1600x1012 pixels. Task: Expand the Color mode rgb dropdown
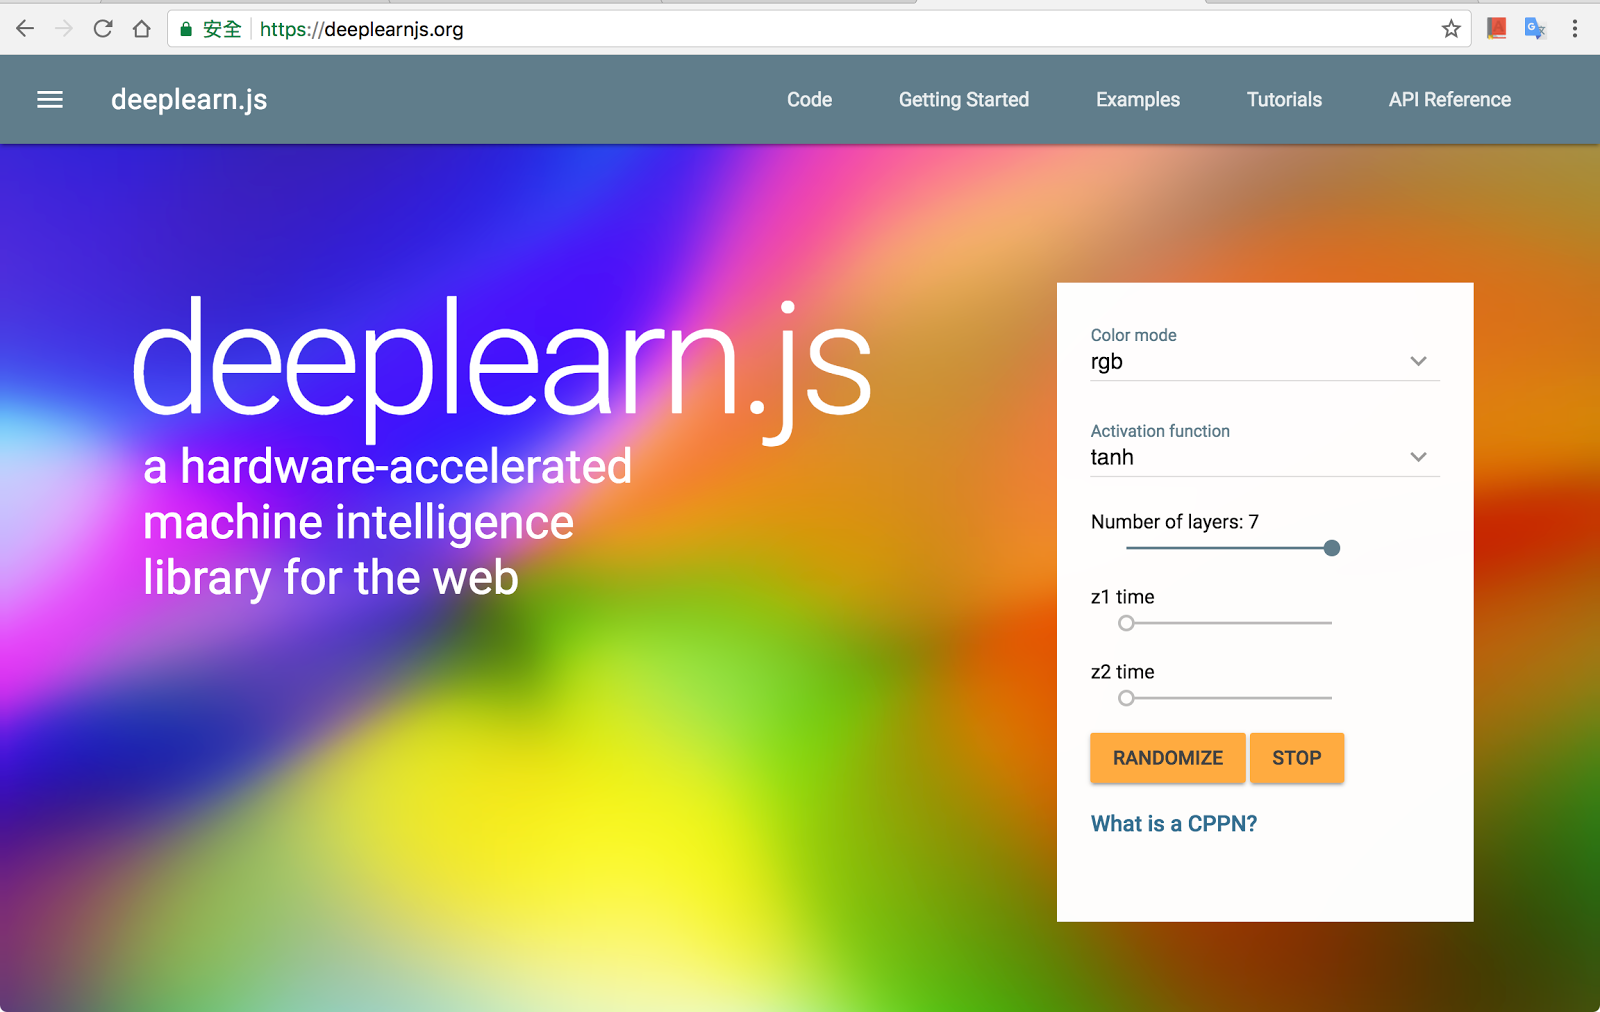(1265, 362)
